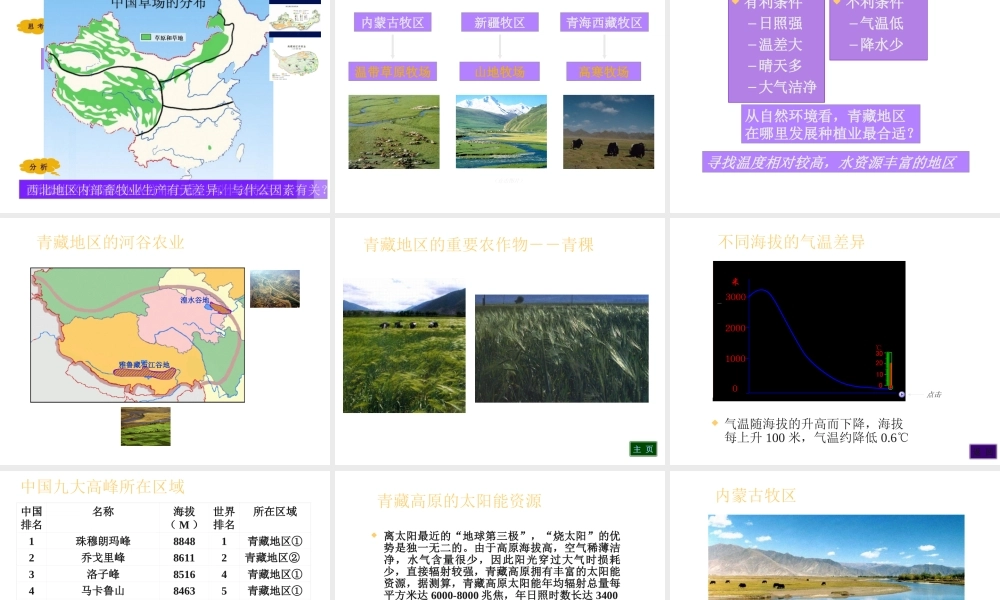Click the text 降水少
1000x600 pixels.
881,45
